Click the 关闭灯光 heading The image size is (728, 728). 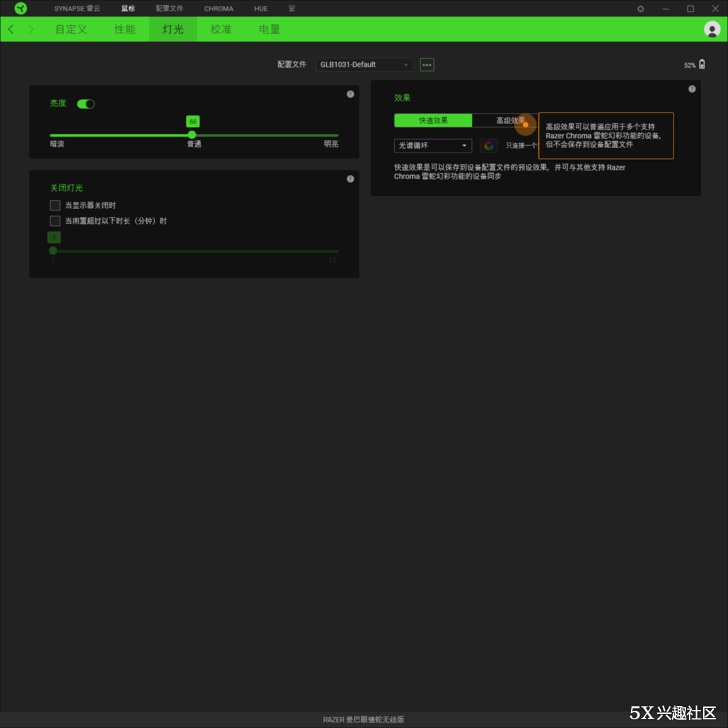pos(66,188)
